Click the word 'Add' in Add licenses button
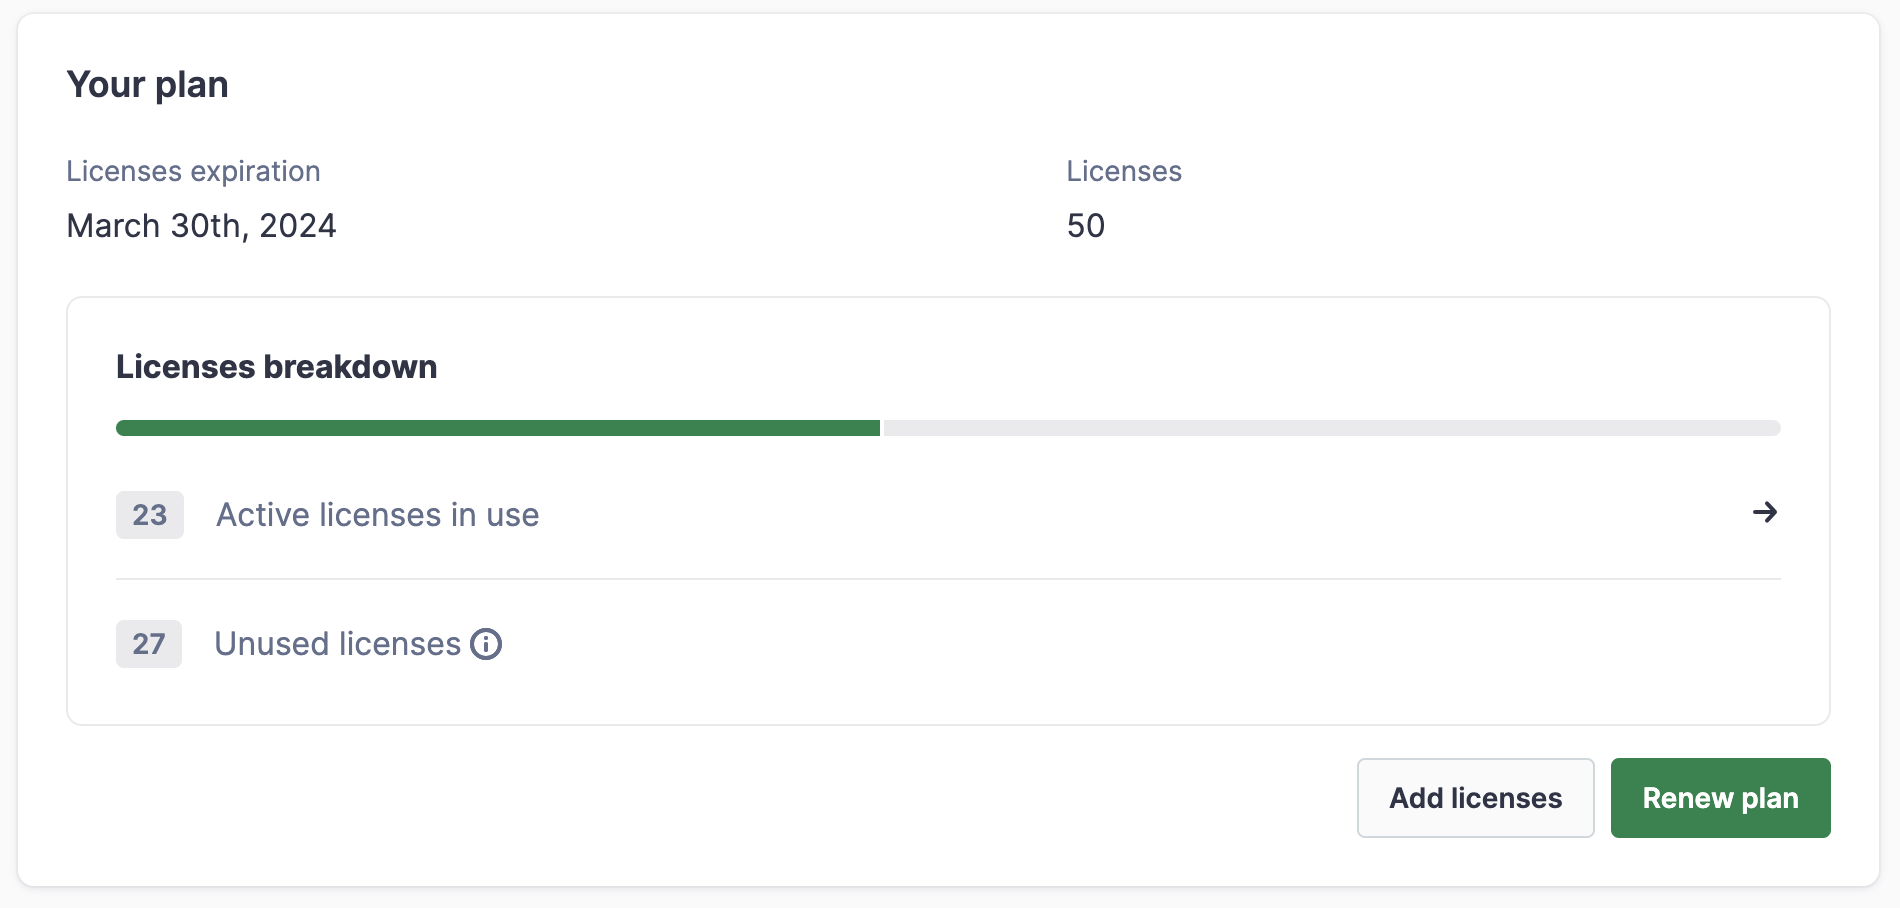 point(1415,798)
